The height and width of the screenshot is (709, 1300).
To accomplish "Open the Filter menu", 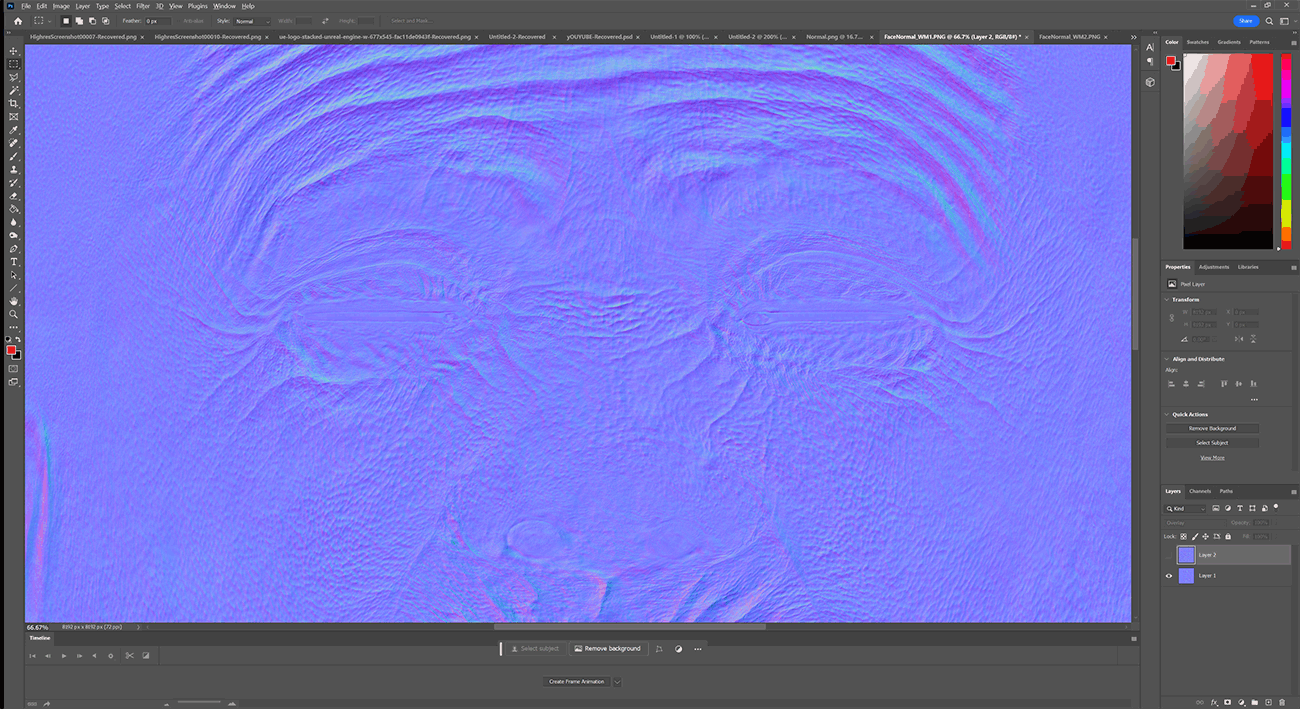I will pos(143,6).
